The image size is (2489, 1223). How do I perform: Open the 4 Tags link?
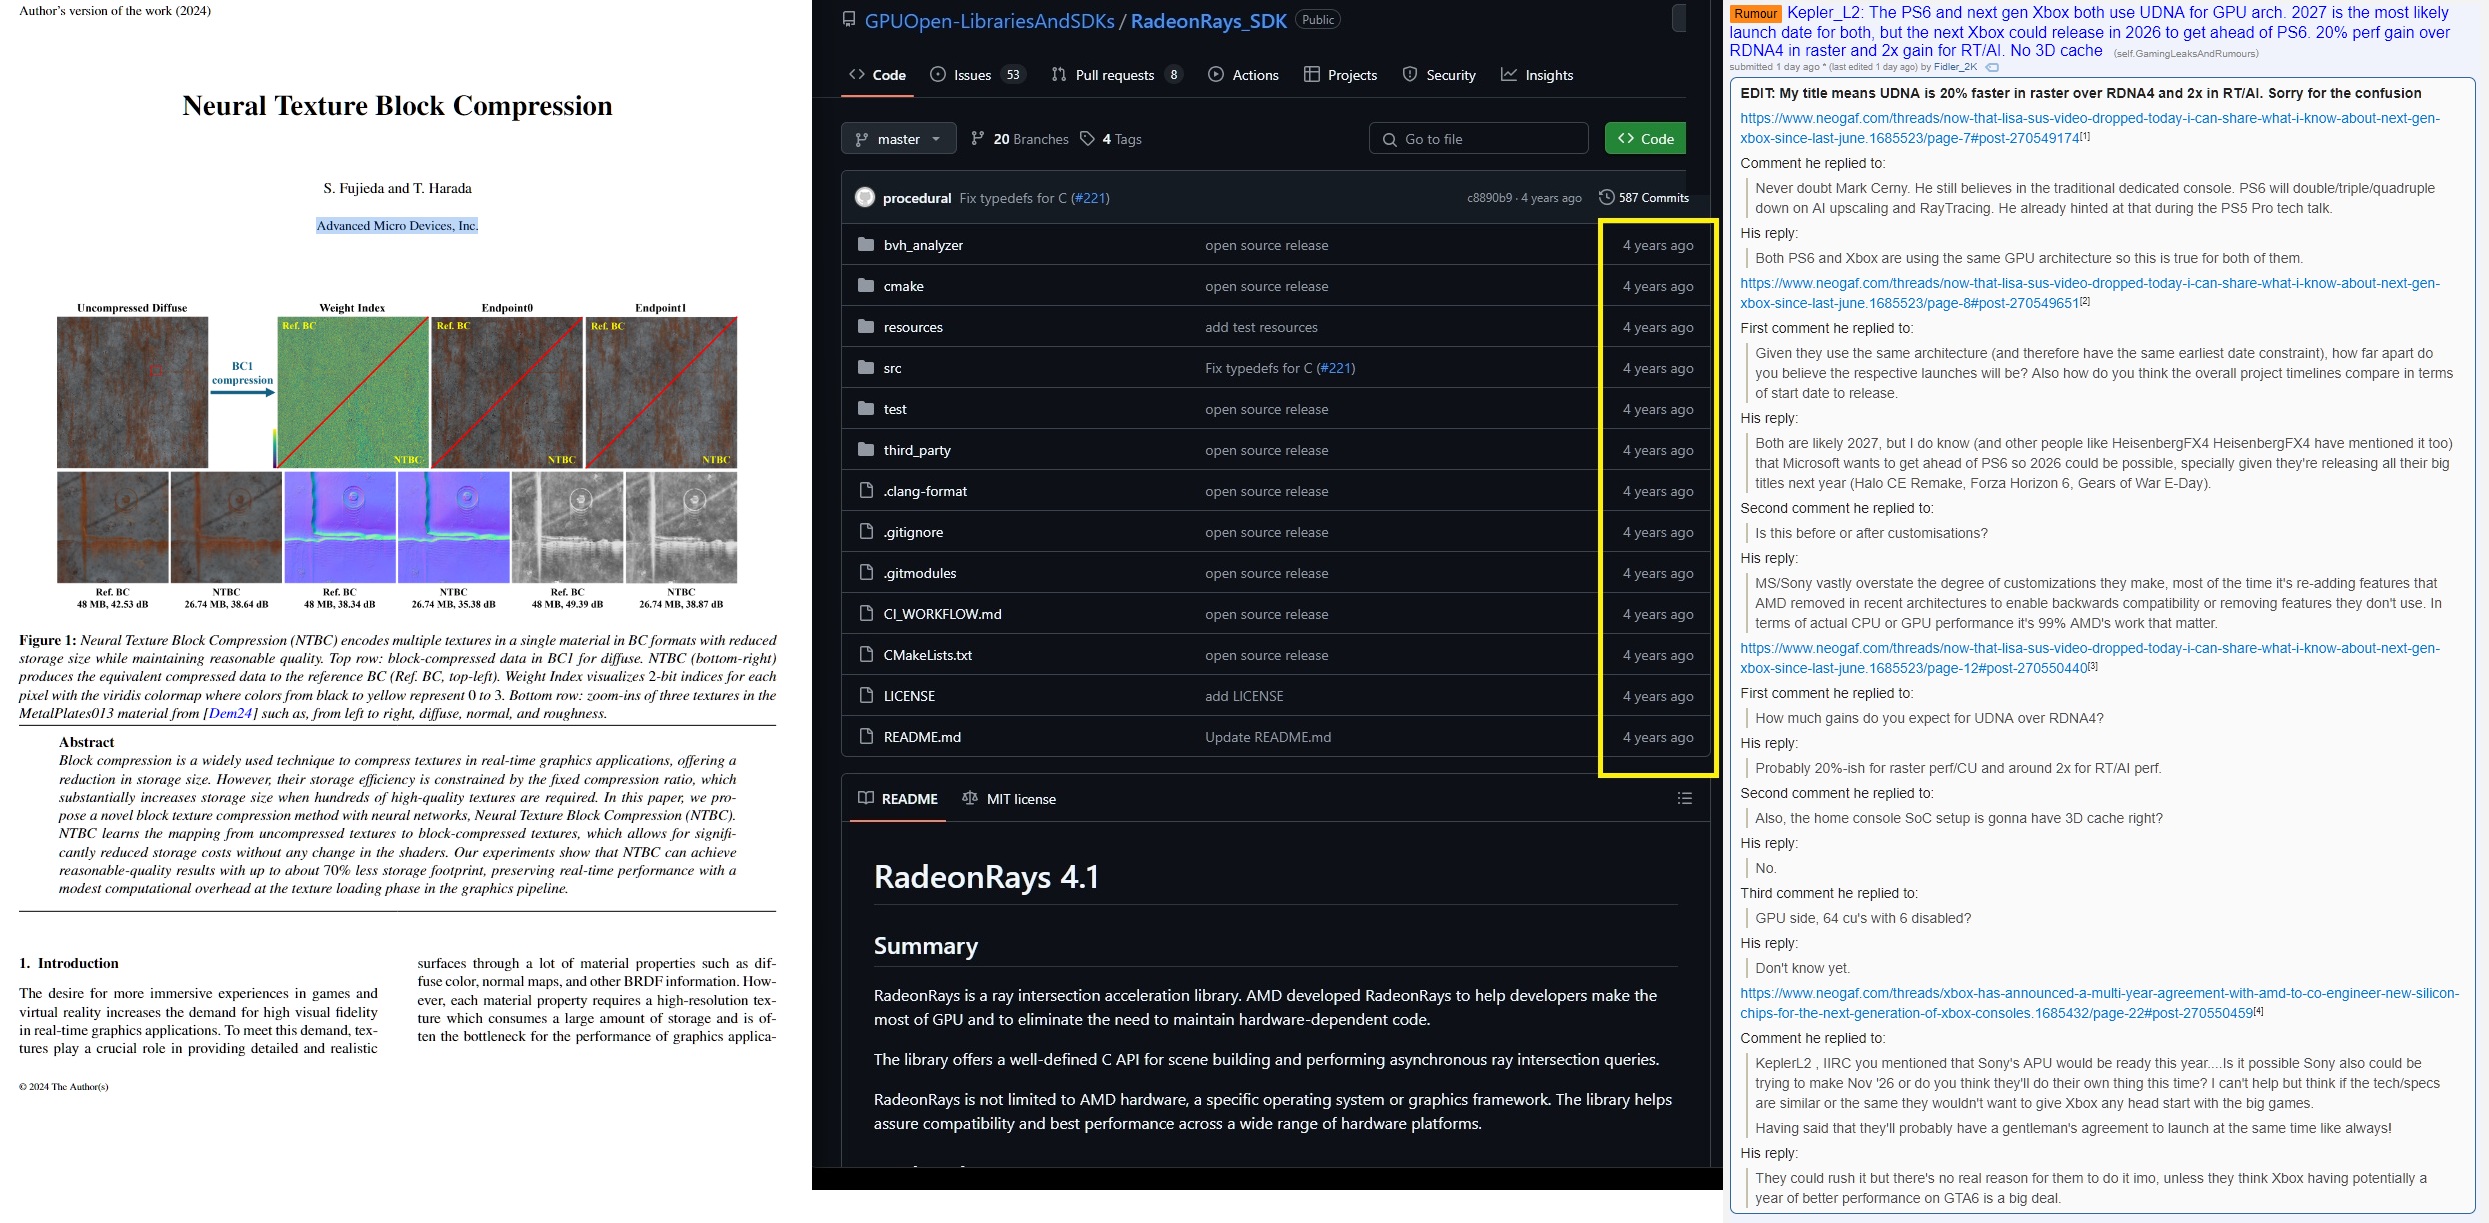click(1111, 139)
